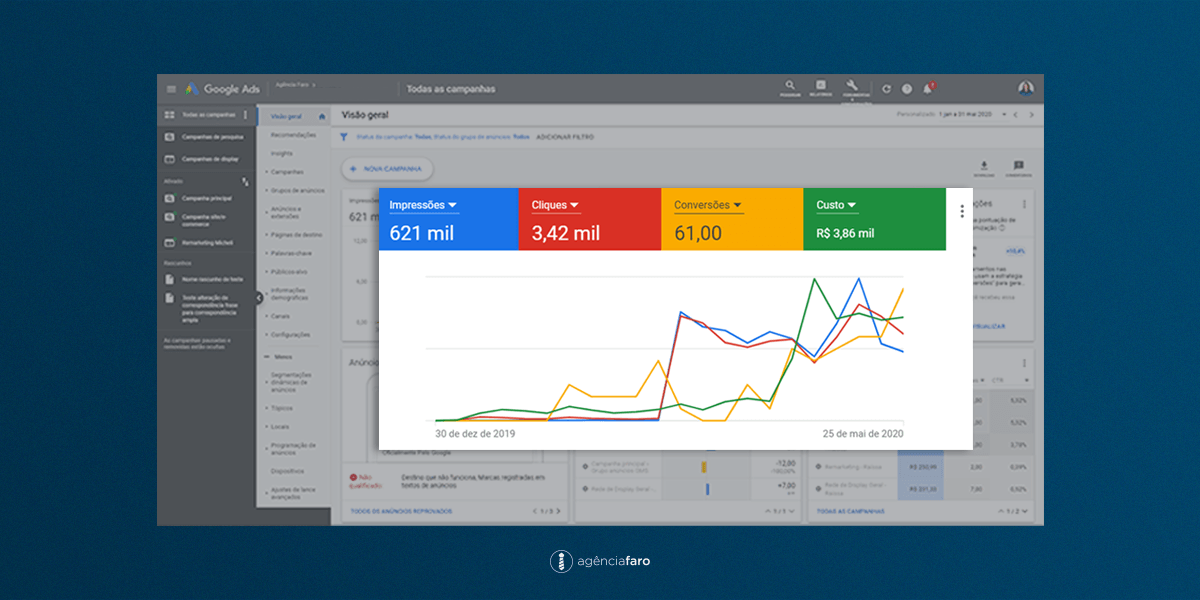Open Locais in page menu
This screenshot has height=600, width=1200.
pos(279,426)
